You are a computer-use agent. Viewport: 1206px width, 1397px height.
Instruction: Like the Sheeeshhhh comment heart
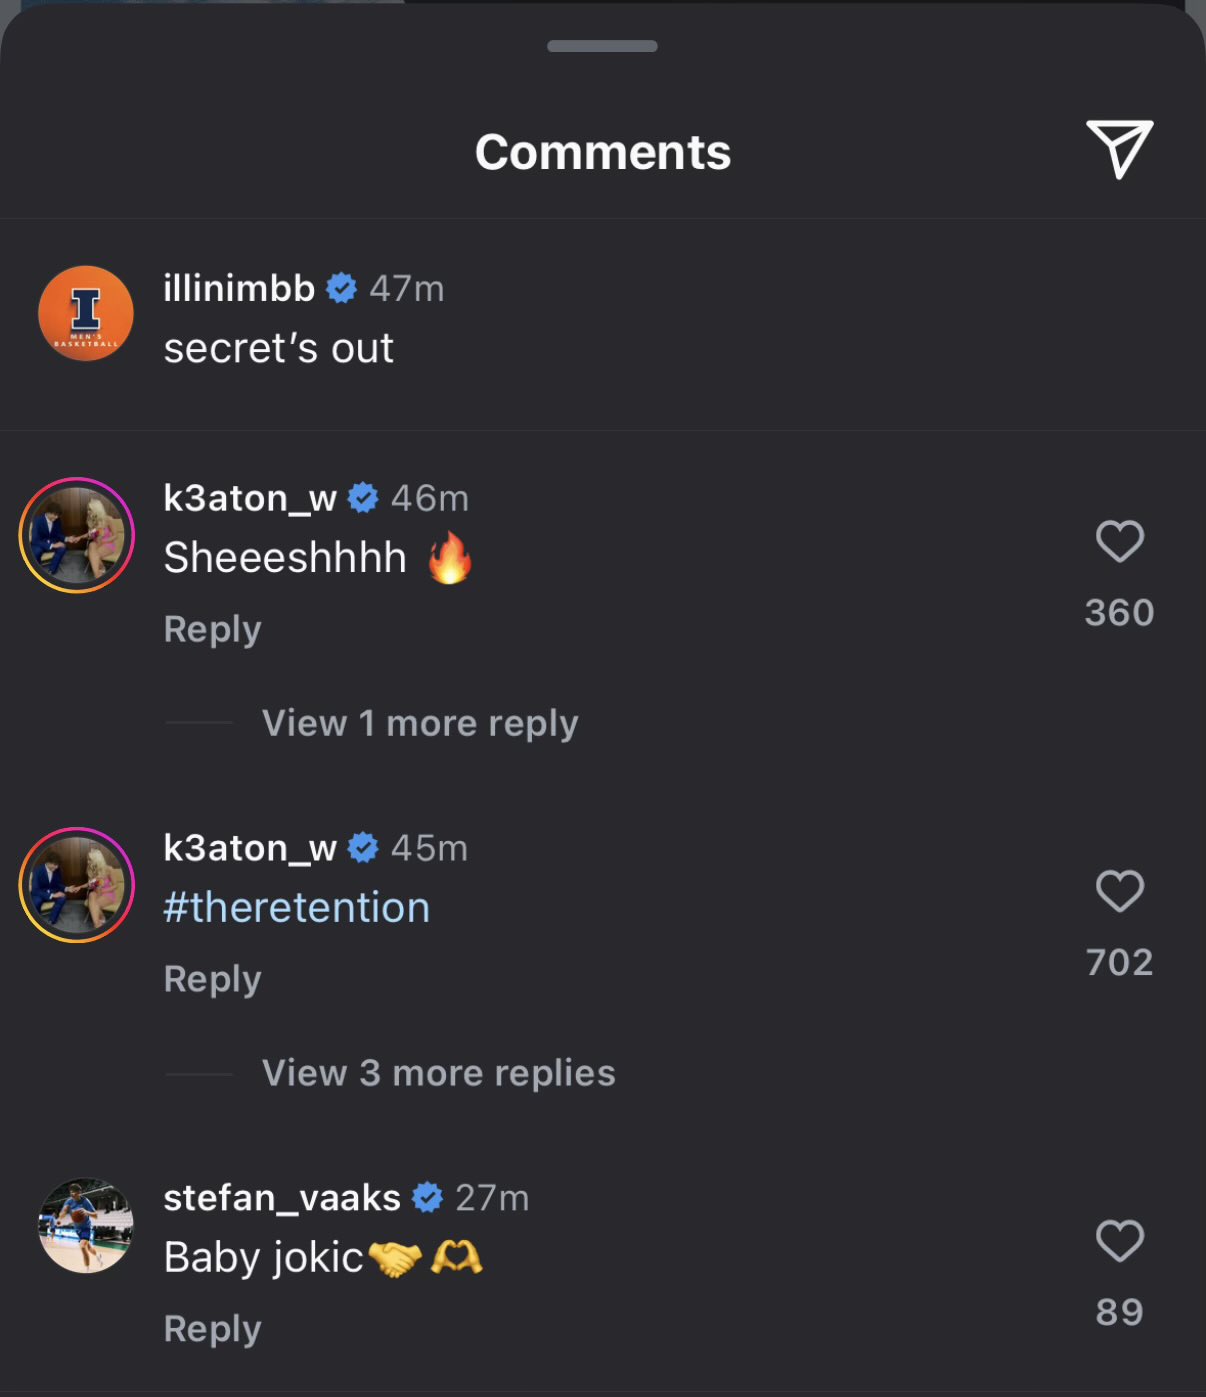pos(1120,542)
